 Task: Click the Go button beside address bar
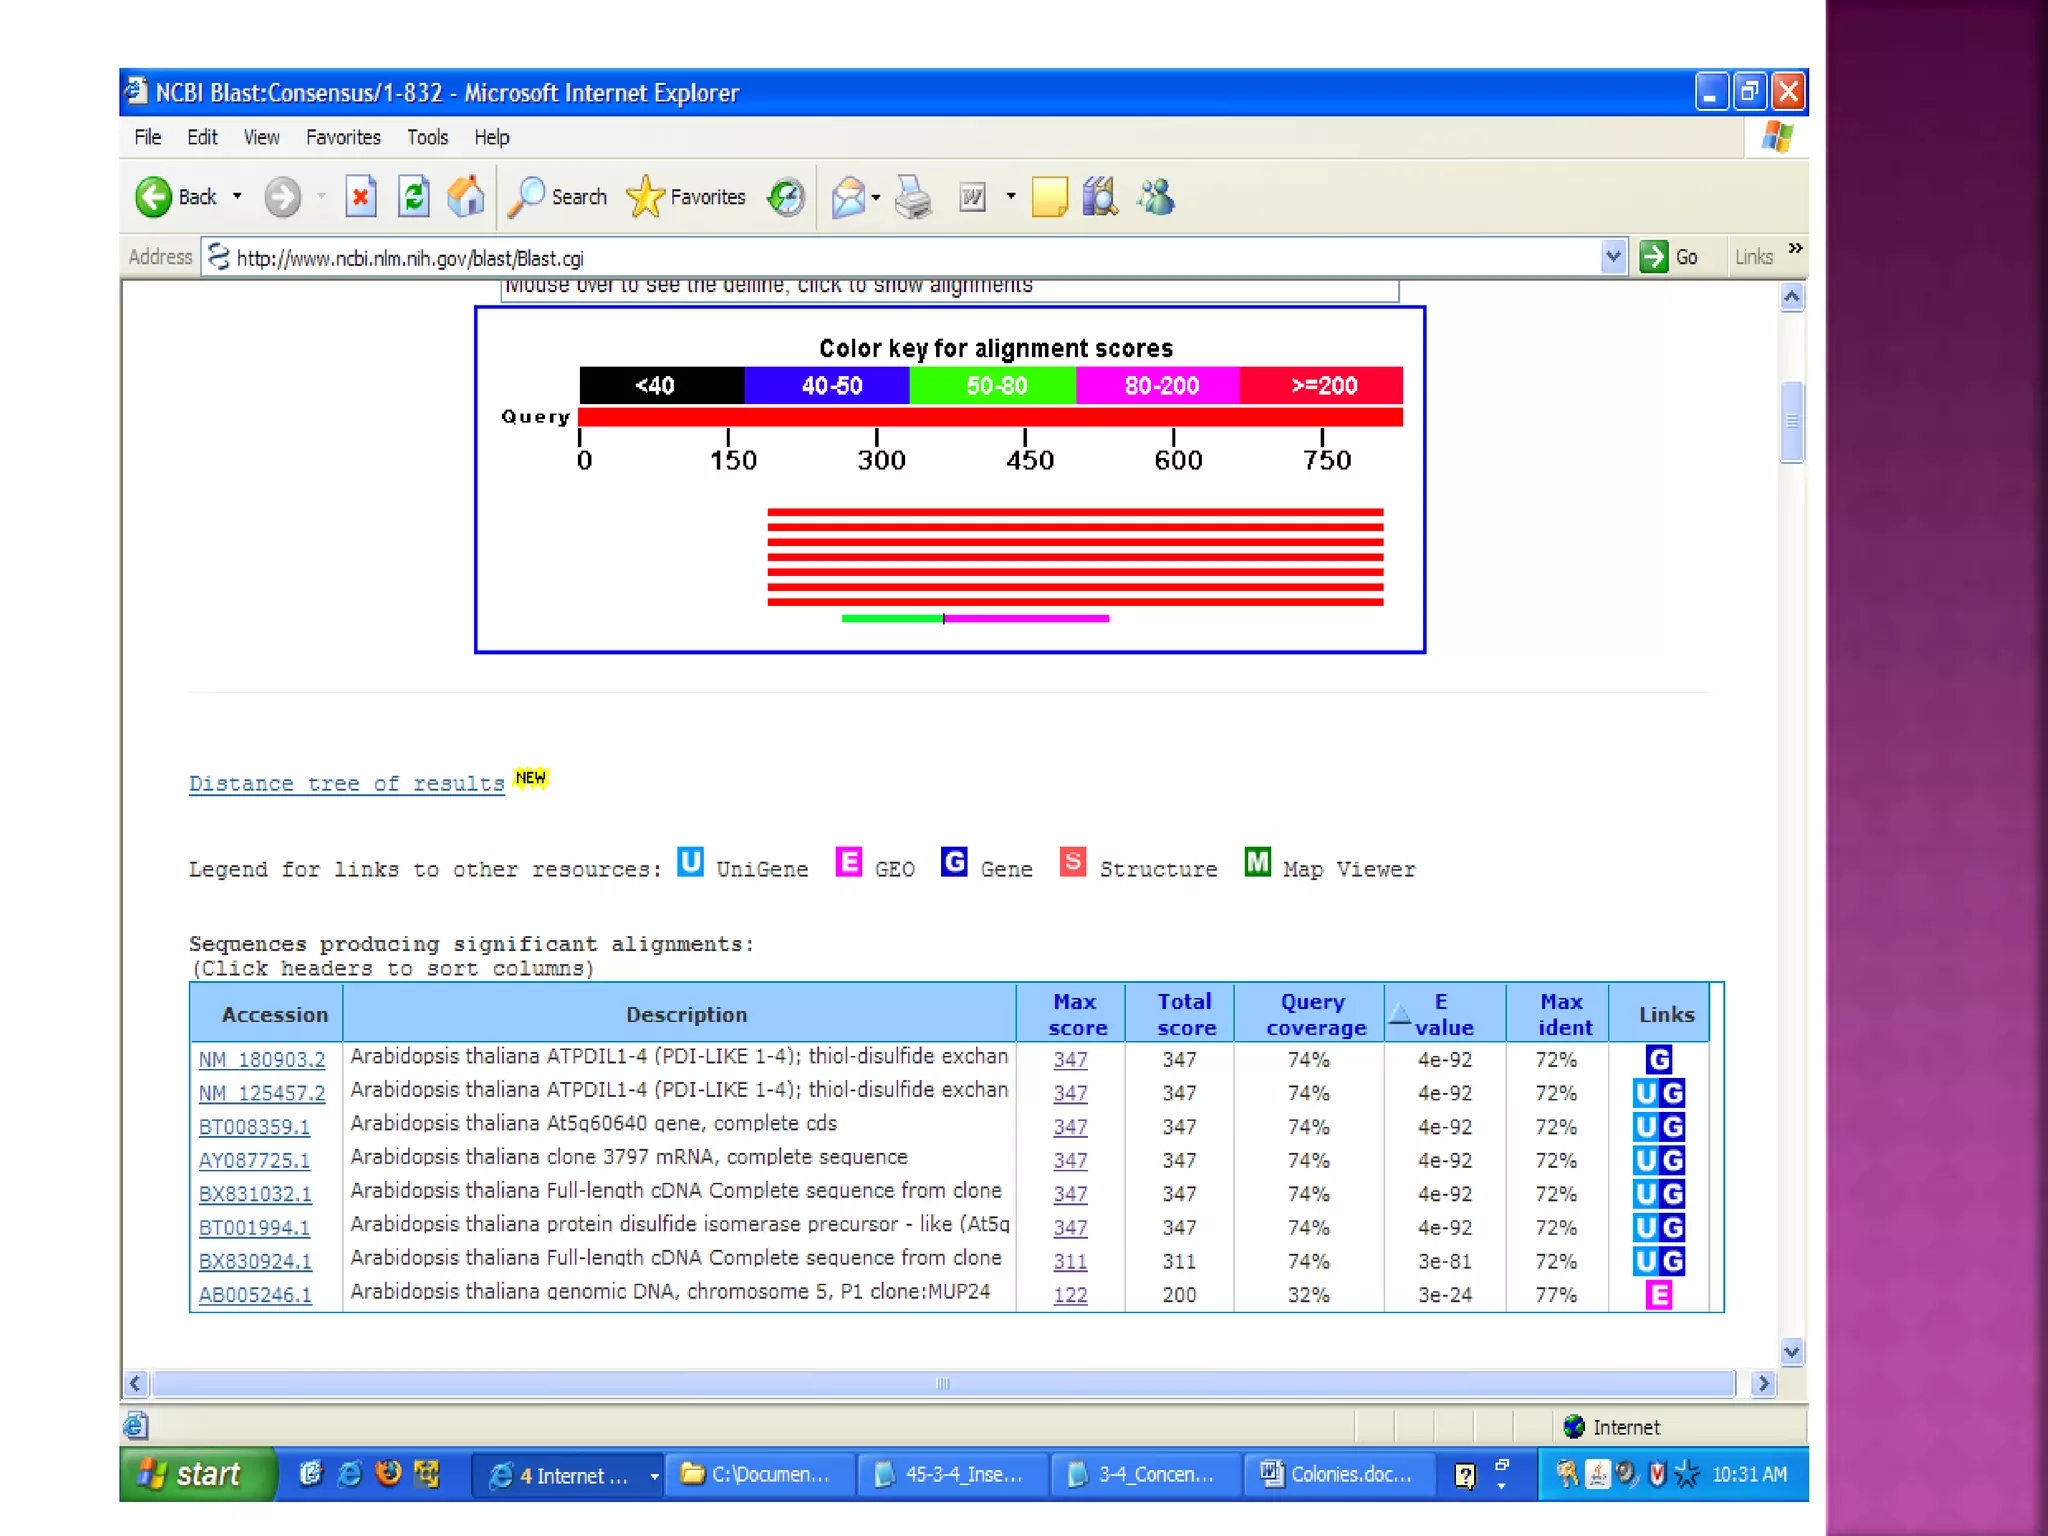pyautogui.click(x=1669, y=257)
